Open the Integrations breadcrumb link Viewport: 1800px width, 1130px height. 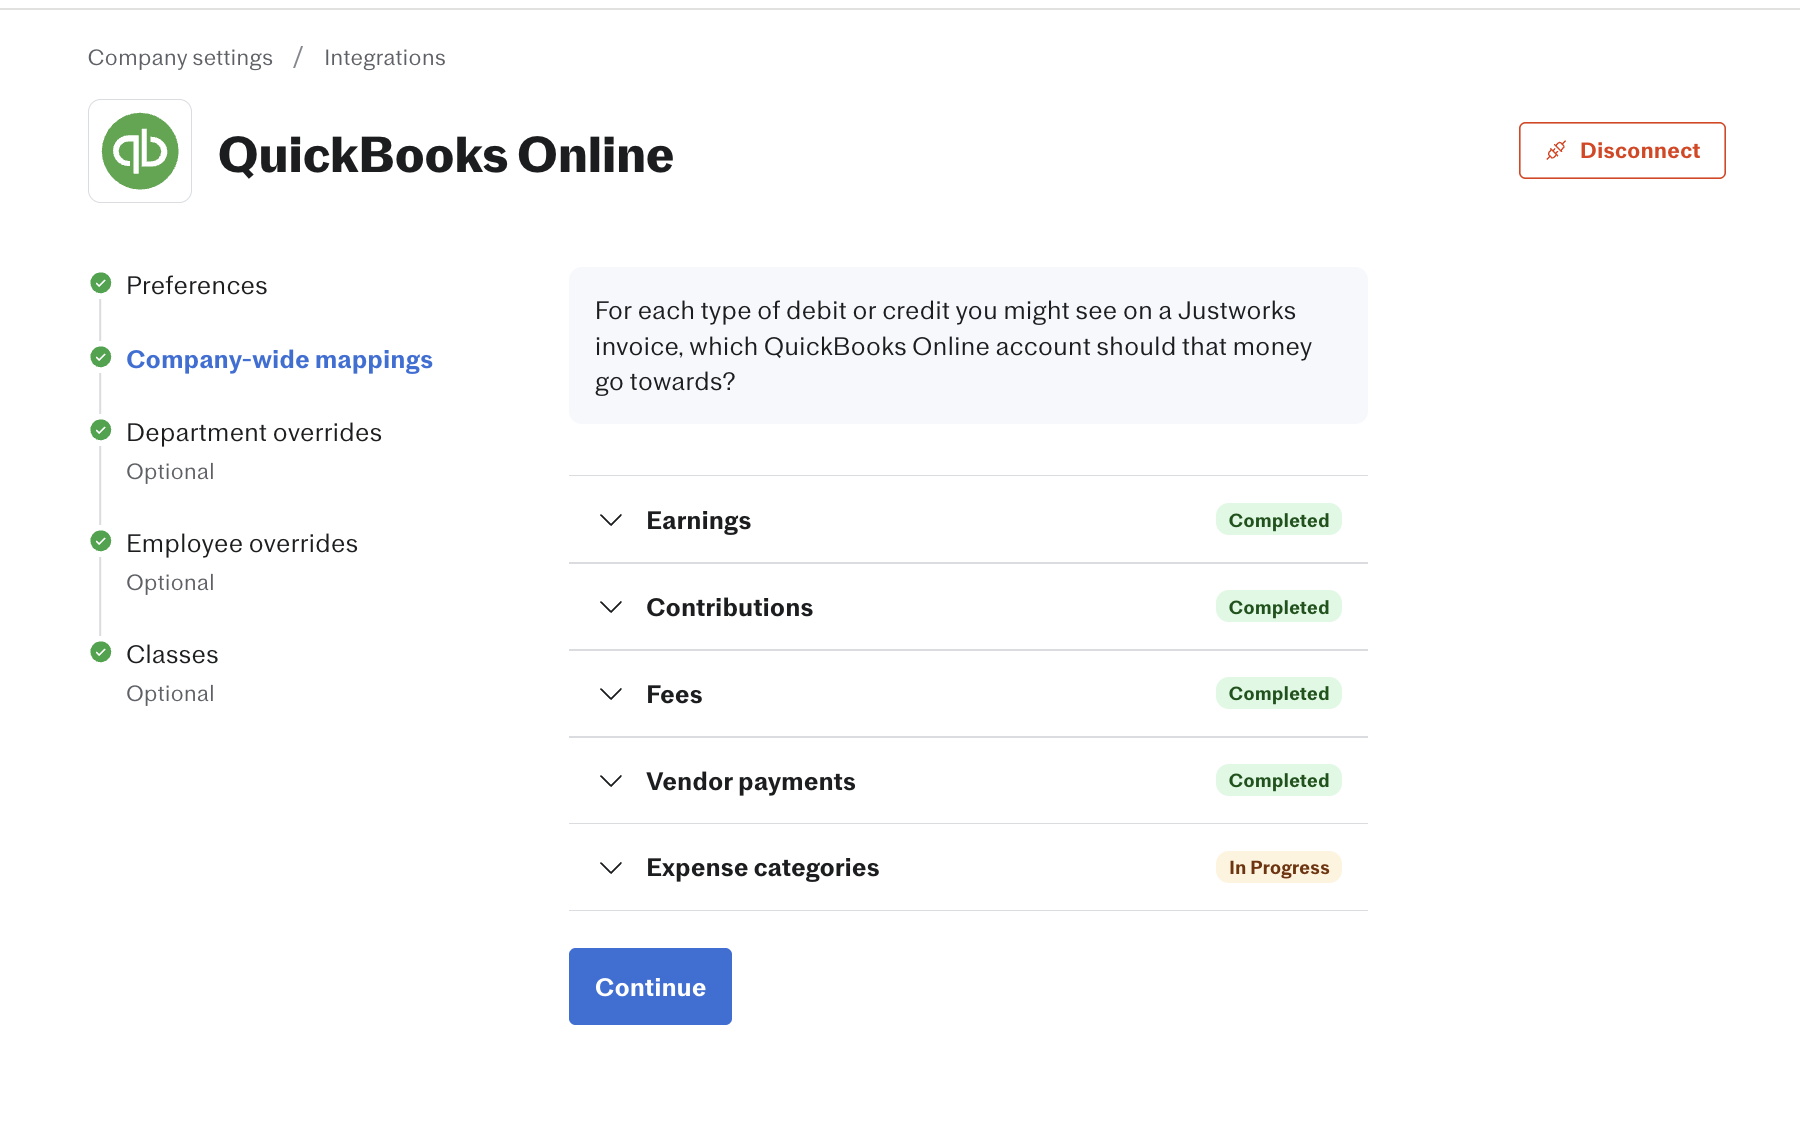(x=385, y=58)
